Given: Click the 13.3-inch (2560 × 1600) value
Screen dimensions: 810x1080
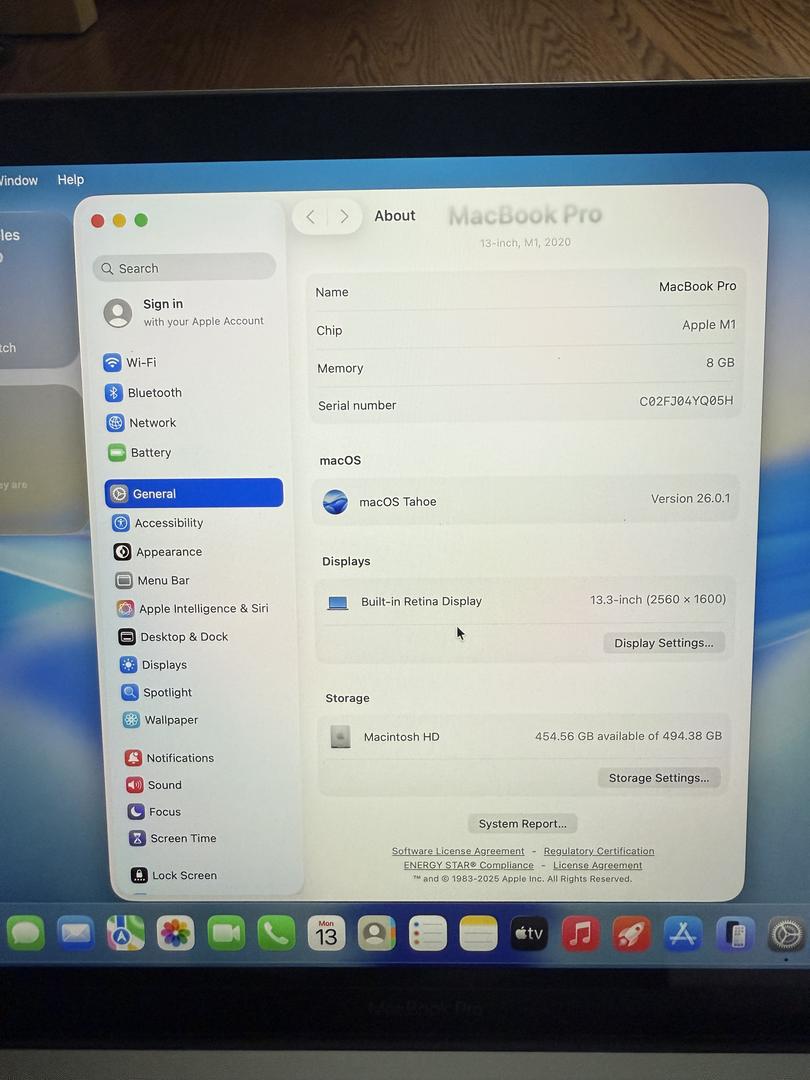Looking at the screenshot, I should (x=658, y=599).
